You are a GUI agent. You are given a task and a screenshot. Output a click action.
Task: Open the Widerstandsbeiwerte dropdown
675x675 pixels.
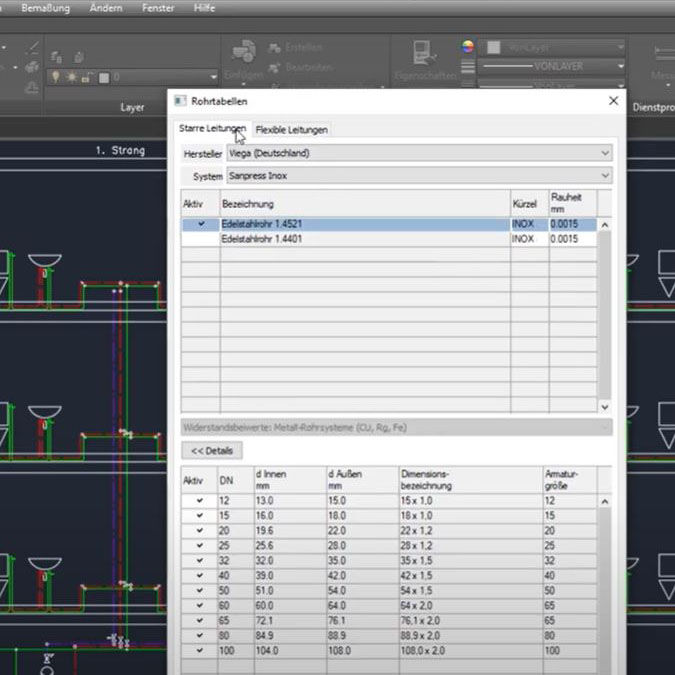click(x=396, y=427)
